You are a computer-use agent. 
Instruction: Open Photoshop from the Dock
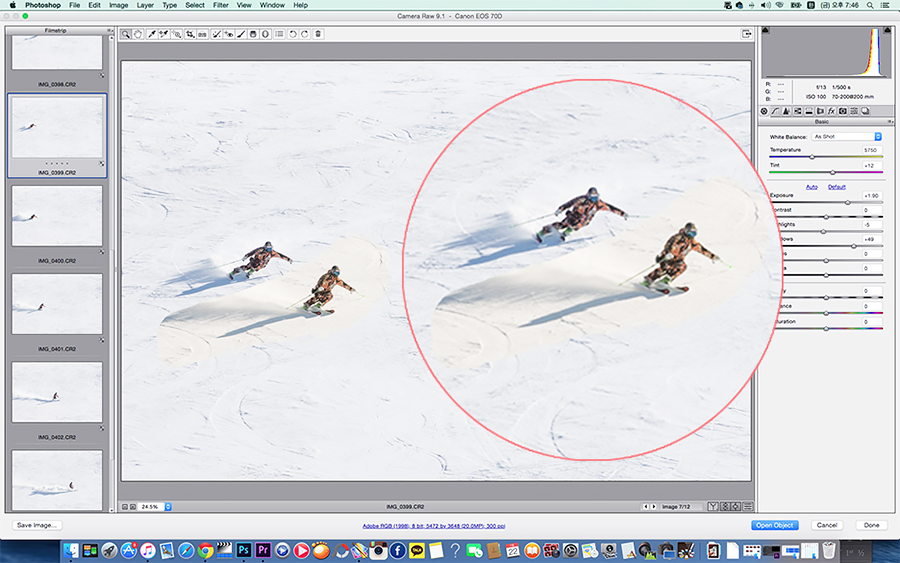coord(243,551)
